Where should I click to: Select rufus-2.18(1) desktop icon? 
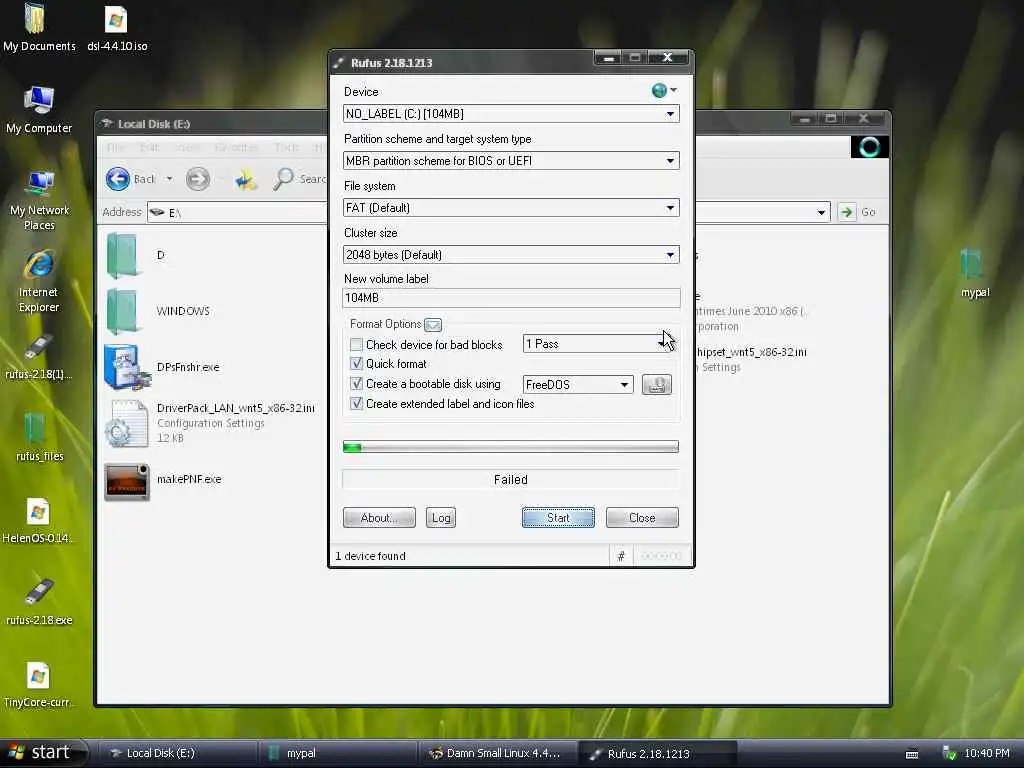tap(39, 357)
